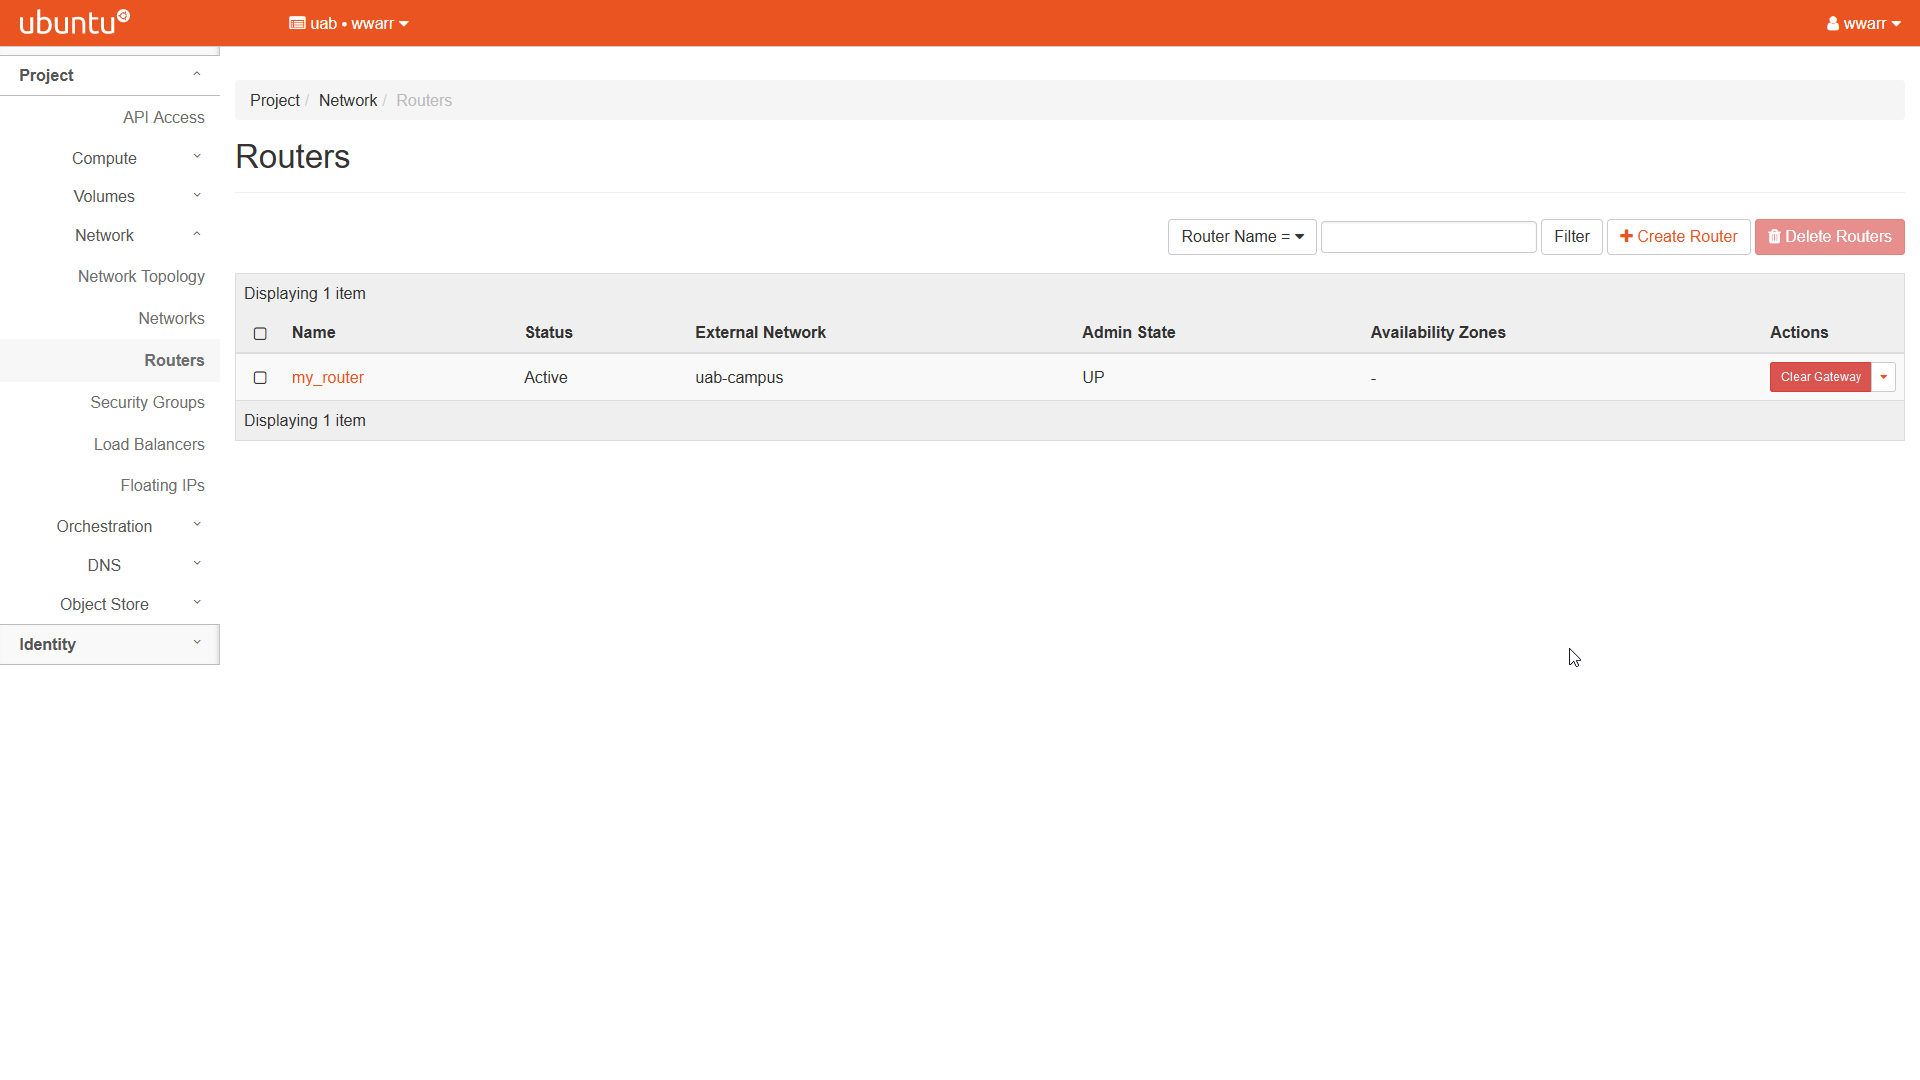Expand the Orchestration menu group
Image resolution: width=1920 pixels, height=1080 pixels.
[x=110, y=526]
